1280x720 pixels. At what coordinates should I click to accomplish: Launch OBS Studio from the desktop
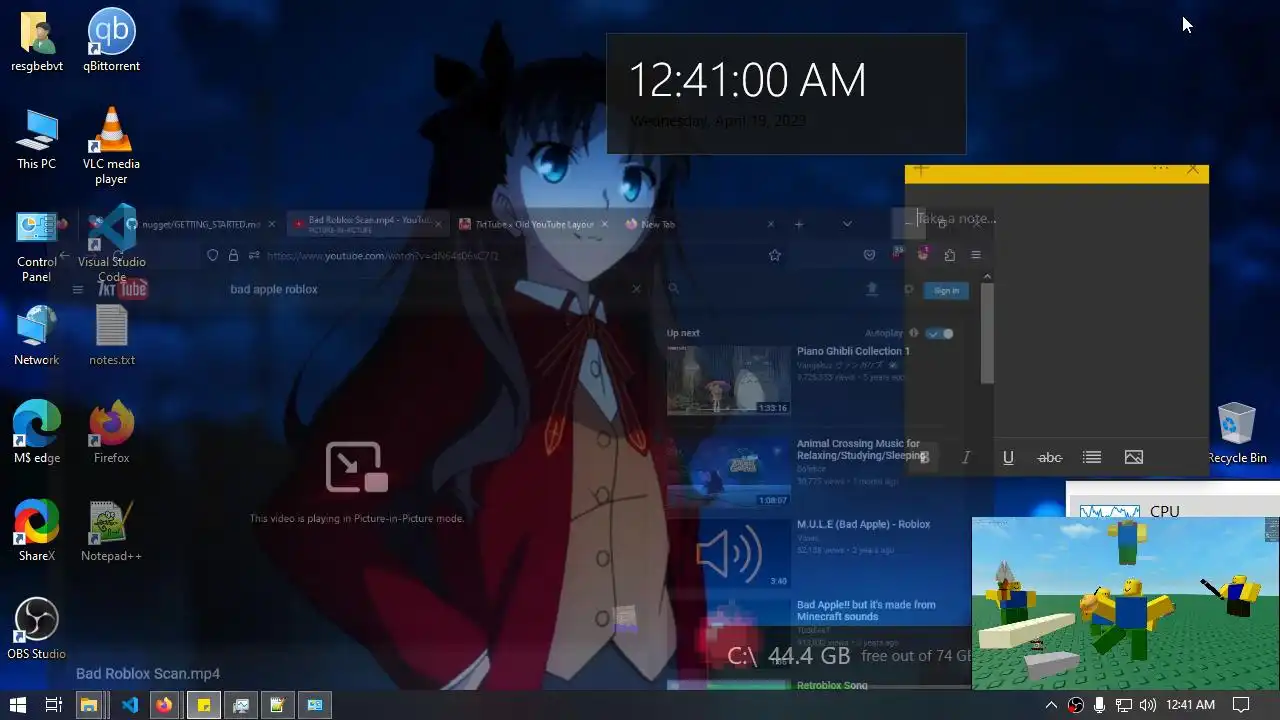tap(37, 629)
